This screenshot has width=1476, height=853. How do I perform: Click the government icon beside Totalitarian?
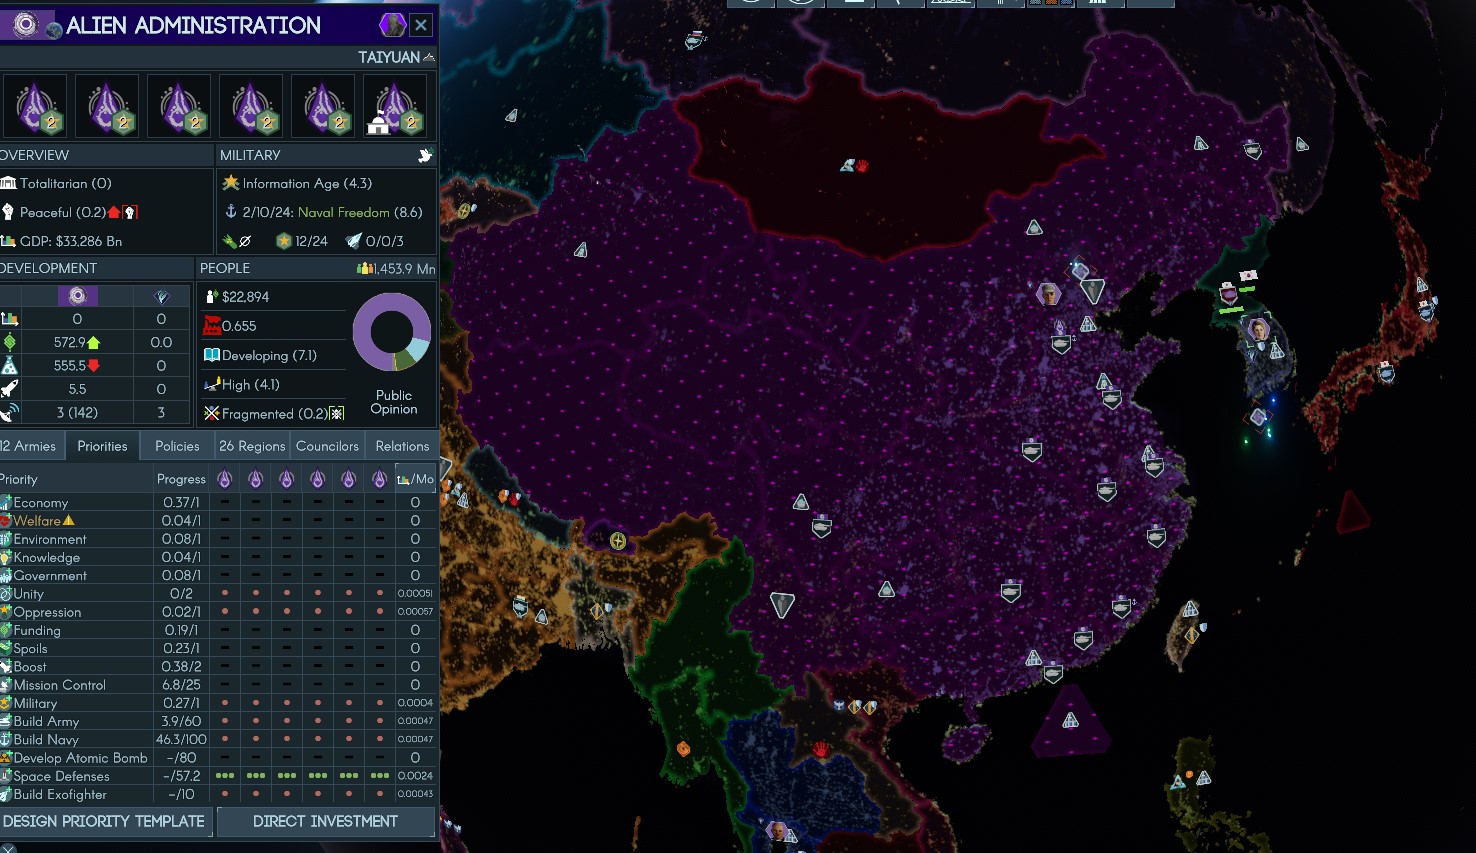9,183
